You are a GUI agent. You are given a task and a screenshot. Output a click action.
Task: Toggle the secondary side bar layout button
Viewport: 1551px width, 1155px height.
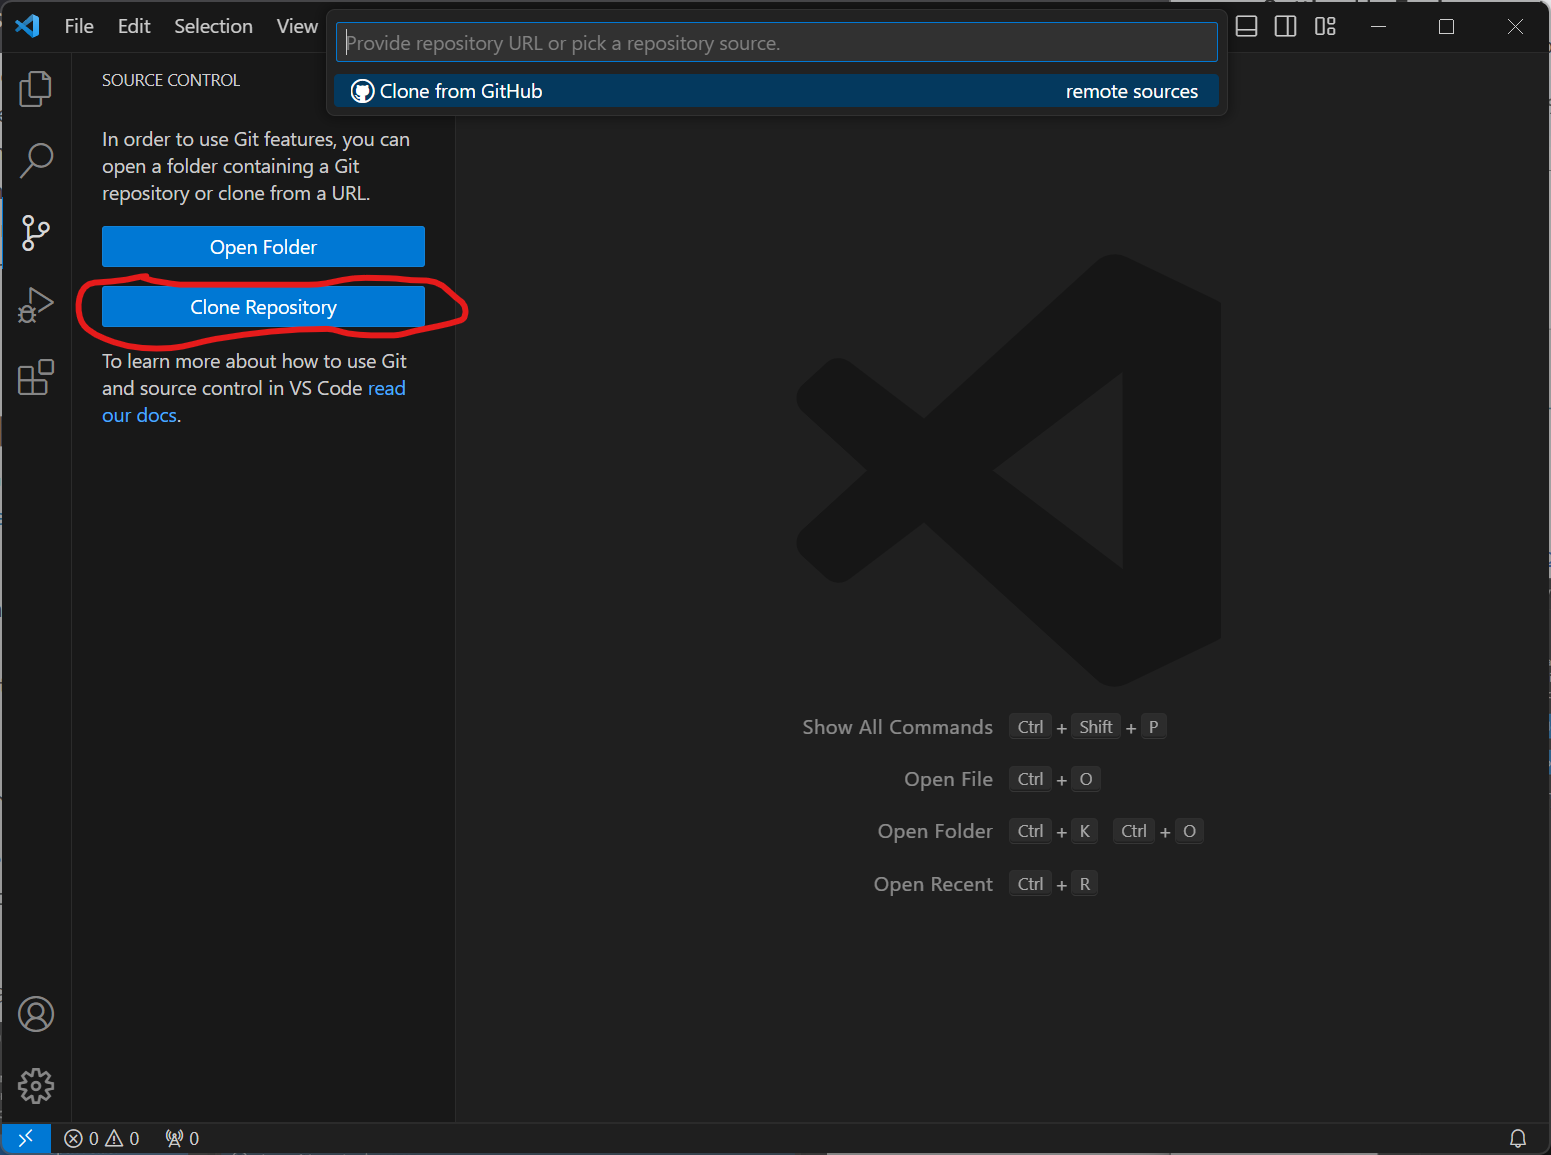(x=1285, y=27)
